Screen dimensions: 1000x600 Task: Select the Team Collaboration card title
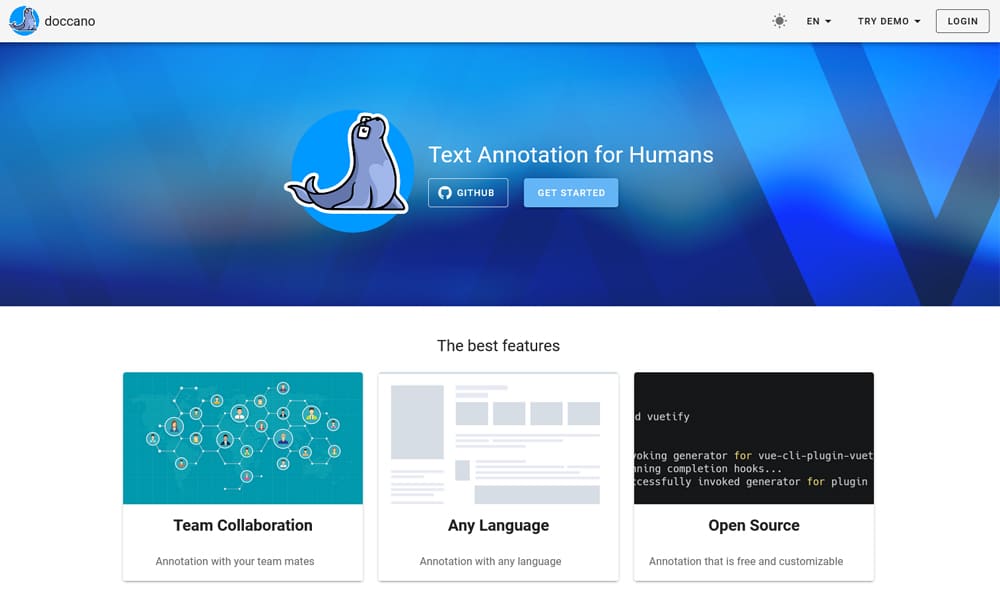tap(243, 525)
